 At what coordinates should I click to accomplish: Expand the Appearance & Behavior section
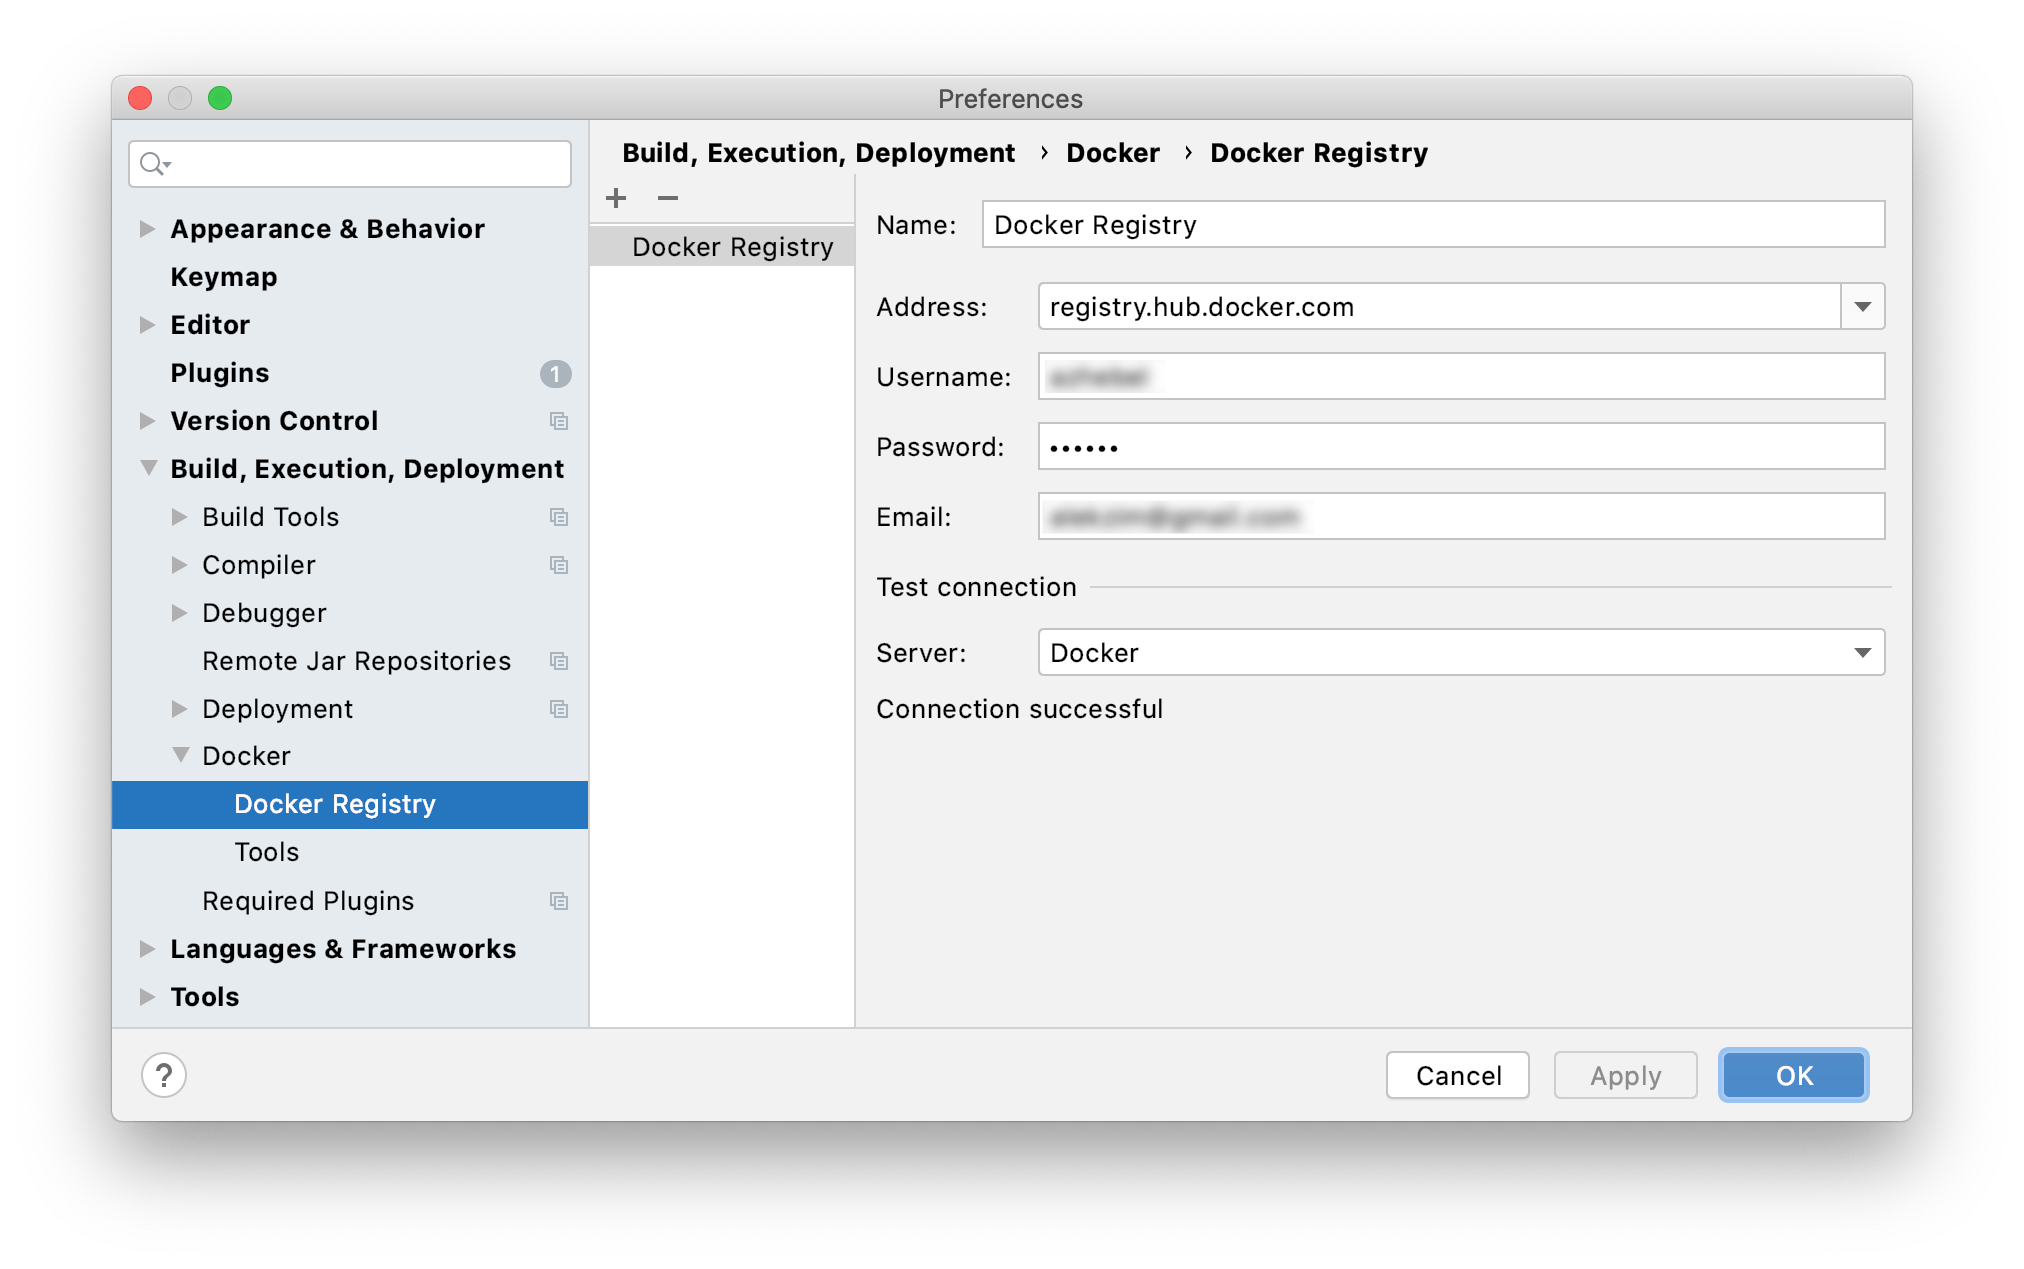pos(146,228)
